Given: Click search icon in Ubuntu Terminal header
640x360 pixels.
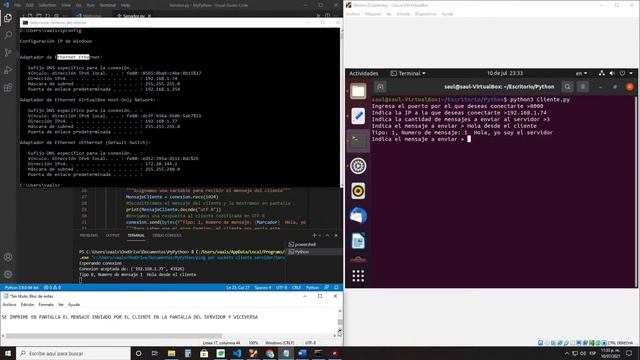Looking at the screenshot, I should coord(567,87).
